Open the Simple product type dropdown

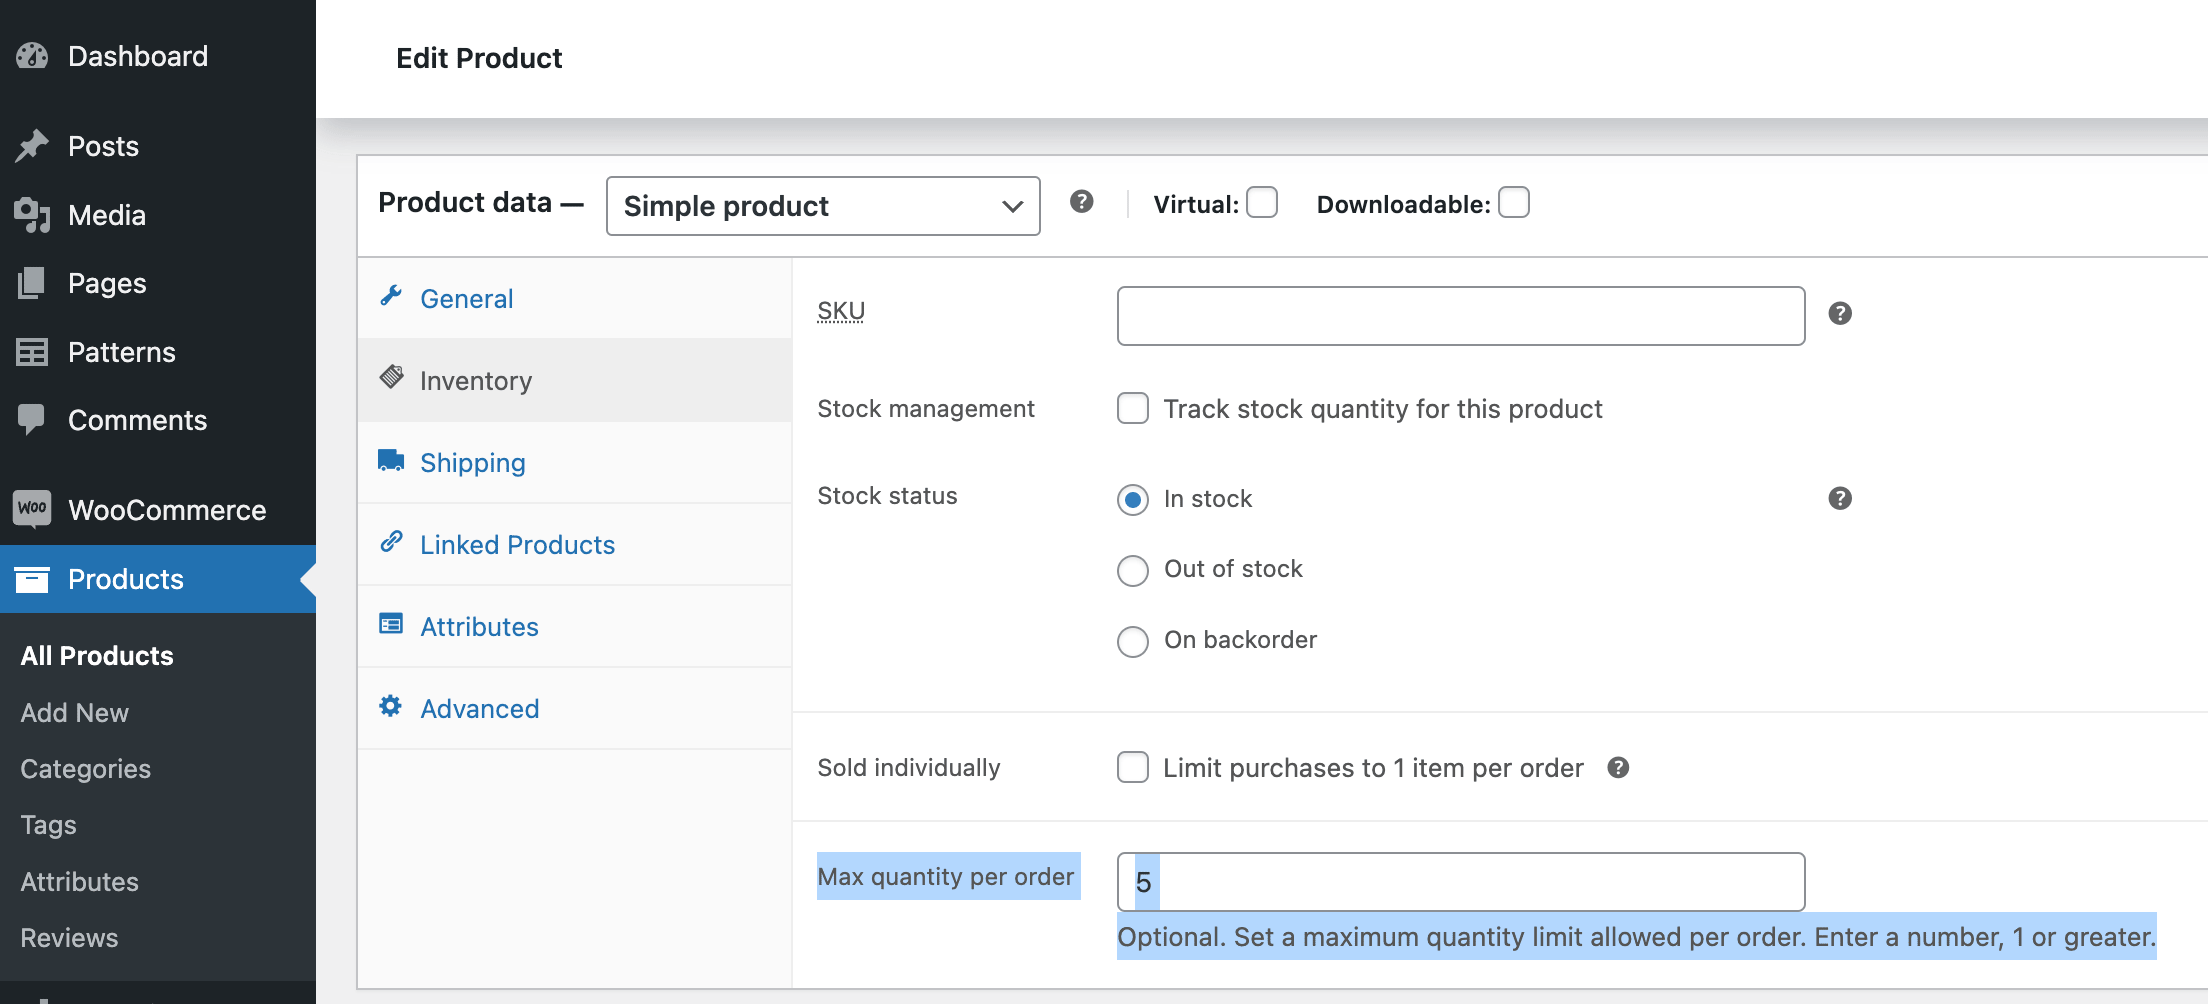823,206
